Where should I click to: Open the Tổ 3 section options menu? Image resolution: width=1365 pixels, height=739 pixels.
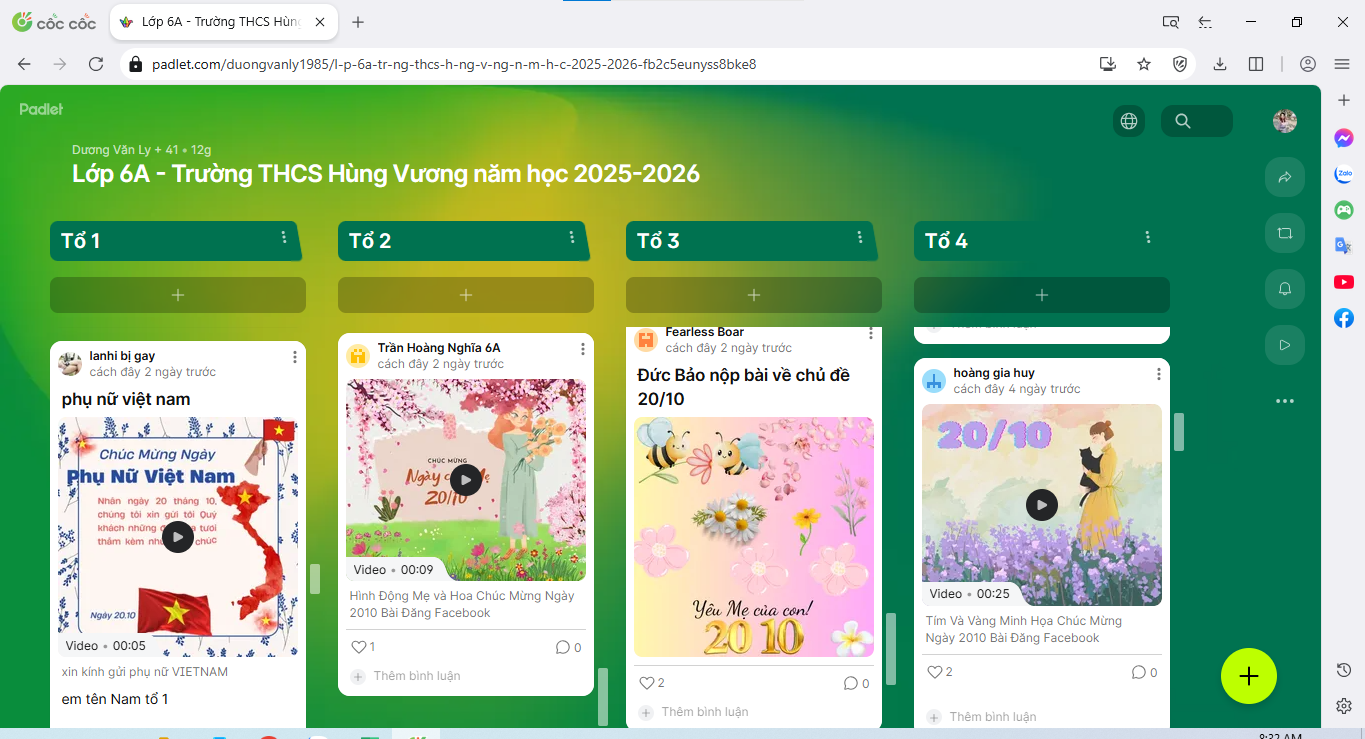click(860, 238)
